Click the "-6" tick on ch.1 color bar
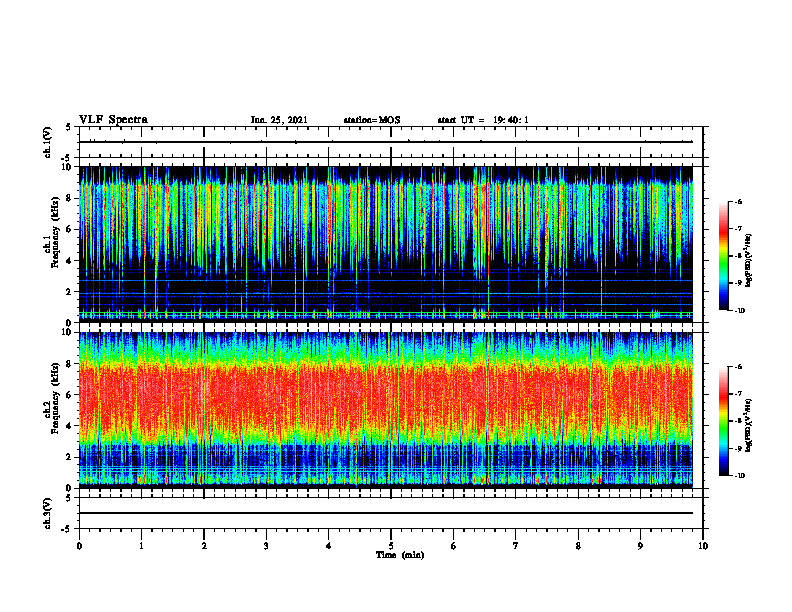 (738, 201)
